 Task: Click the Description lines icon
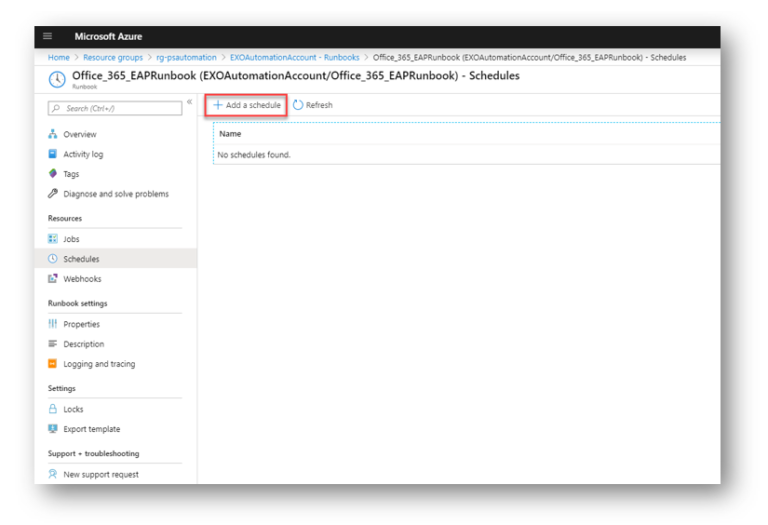click(x=52, y=343)
